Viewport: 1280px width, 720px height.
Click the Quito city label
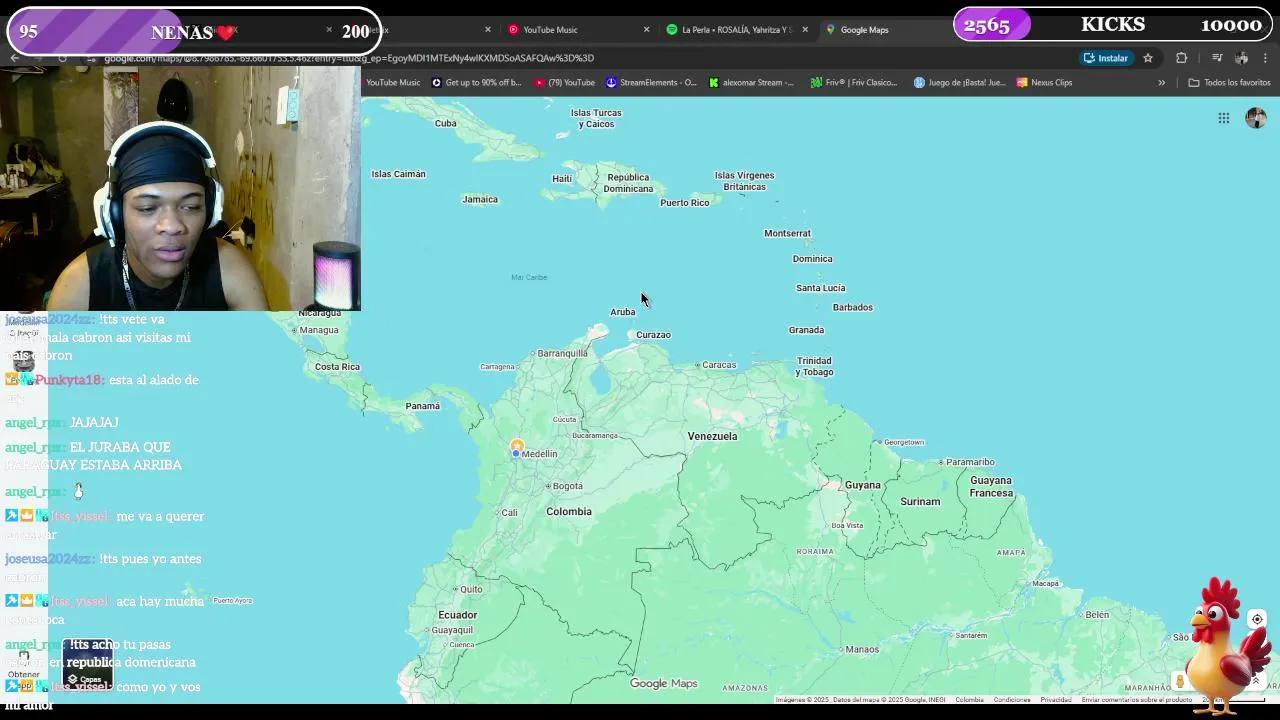tap(471, 589)
